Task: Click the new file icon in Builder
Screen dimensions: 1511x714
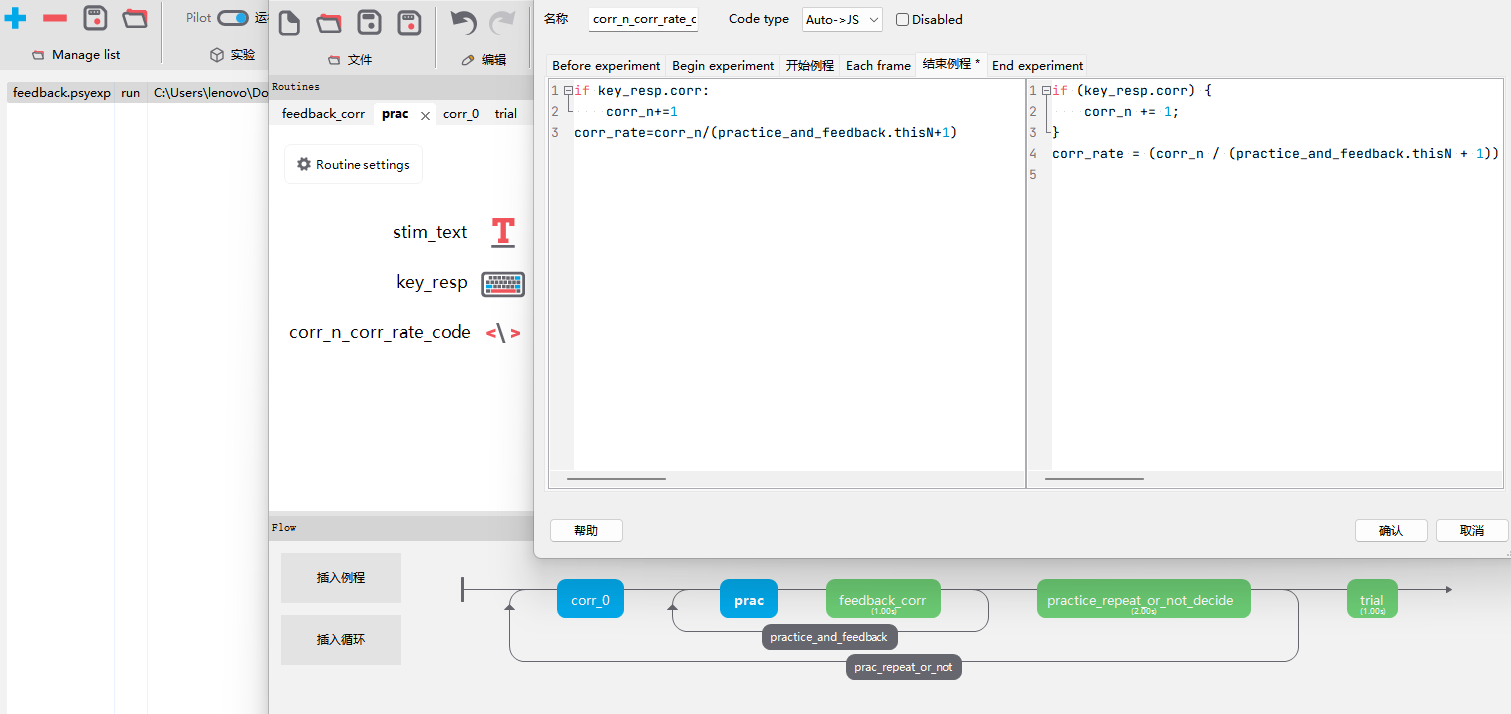Action: tap(289, 23)
